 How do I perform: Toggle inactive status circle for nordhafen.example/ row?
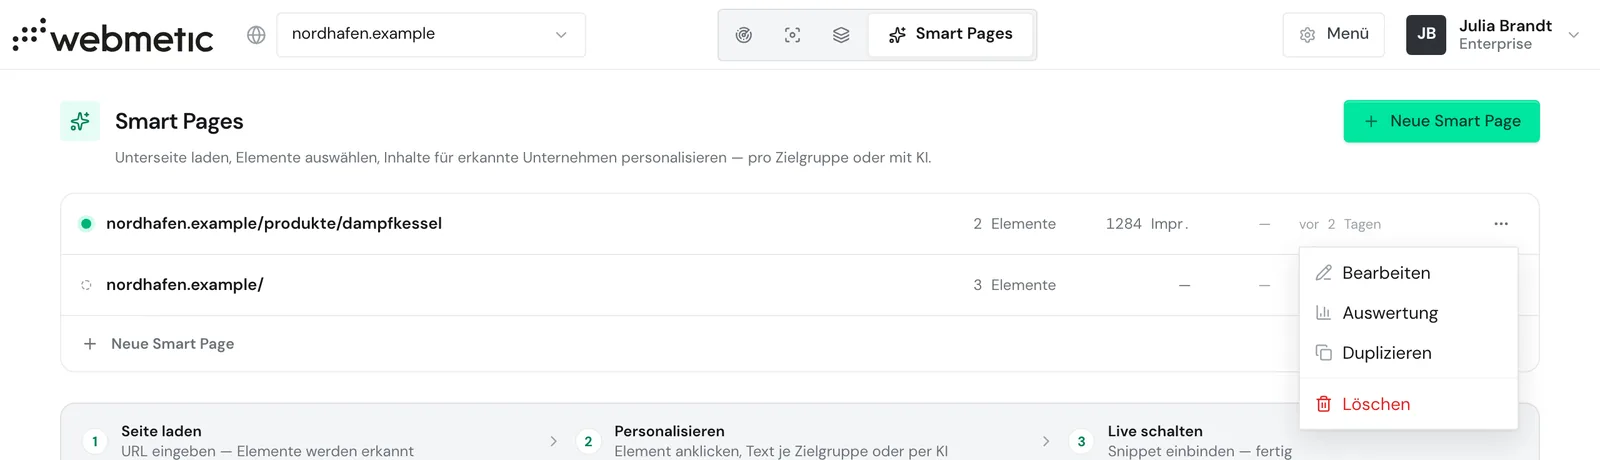86,285
